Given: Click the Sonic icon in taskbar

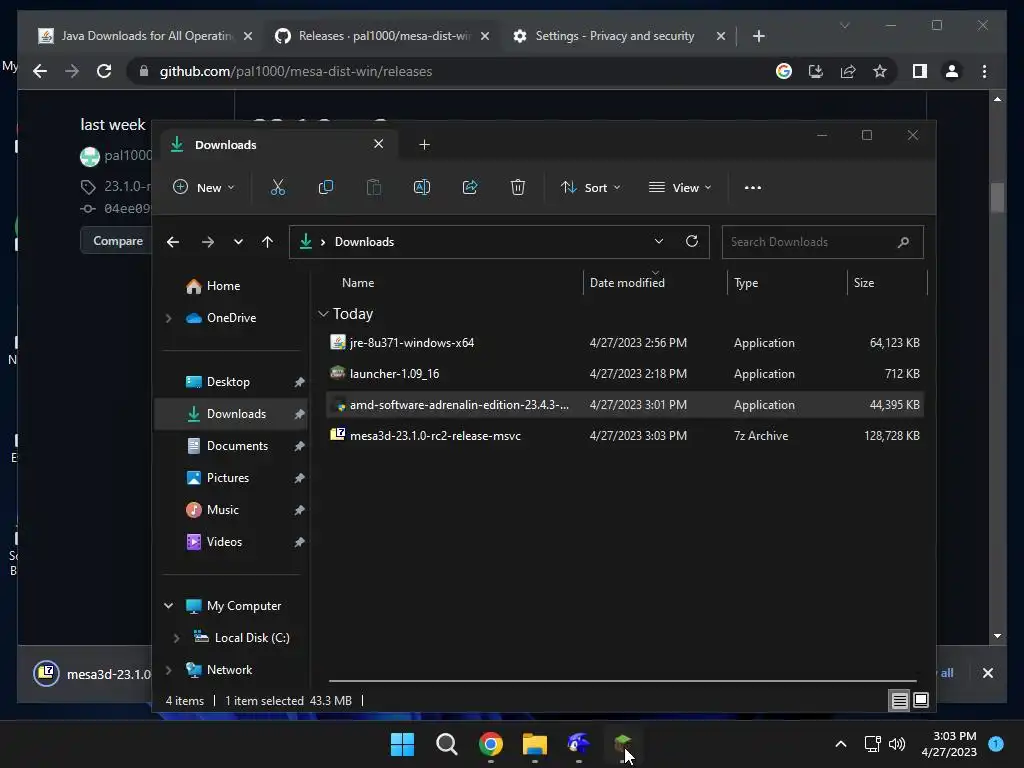Looking at the screenshot, I should point(579,744).
